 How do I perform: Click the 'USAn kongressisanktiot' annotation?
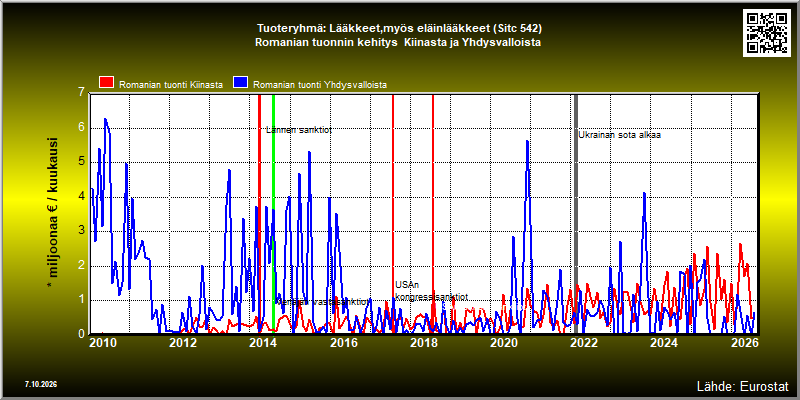431,291
